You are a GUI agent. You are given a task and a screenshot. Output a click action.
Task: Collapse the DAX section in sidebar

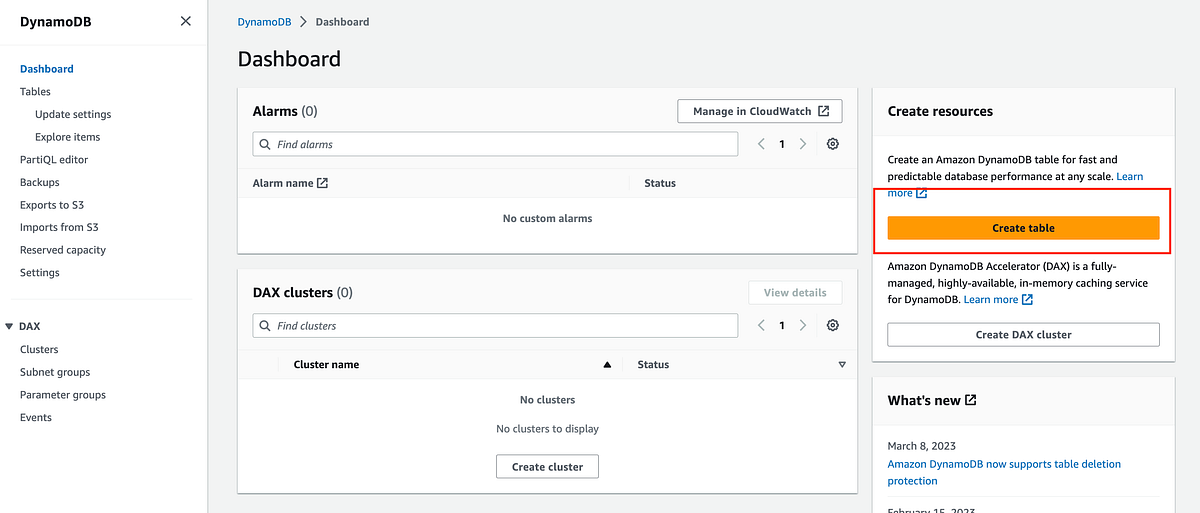pos(9,326)
